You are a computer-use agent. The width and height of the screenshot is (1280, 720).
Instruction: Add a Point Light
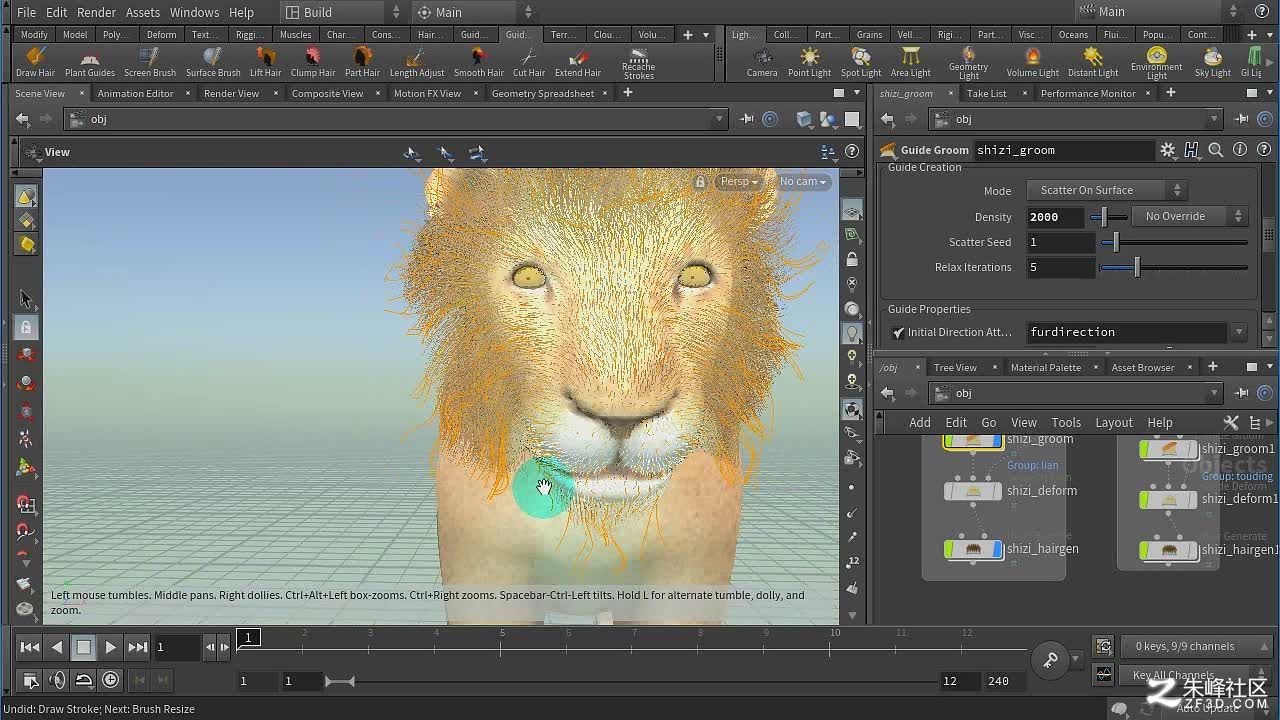(809, 62)
